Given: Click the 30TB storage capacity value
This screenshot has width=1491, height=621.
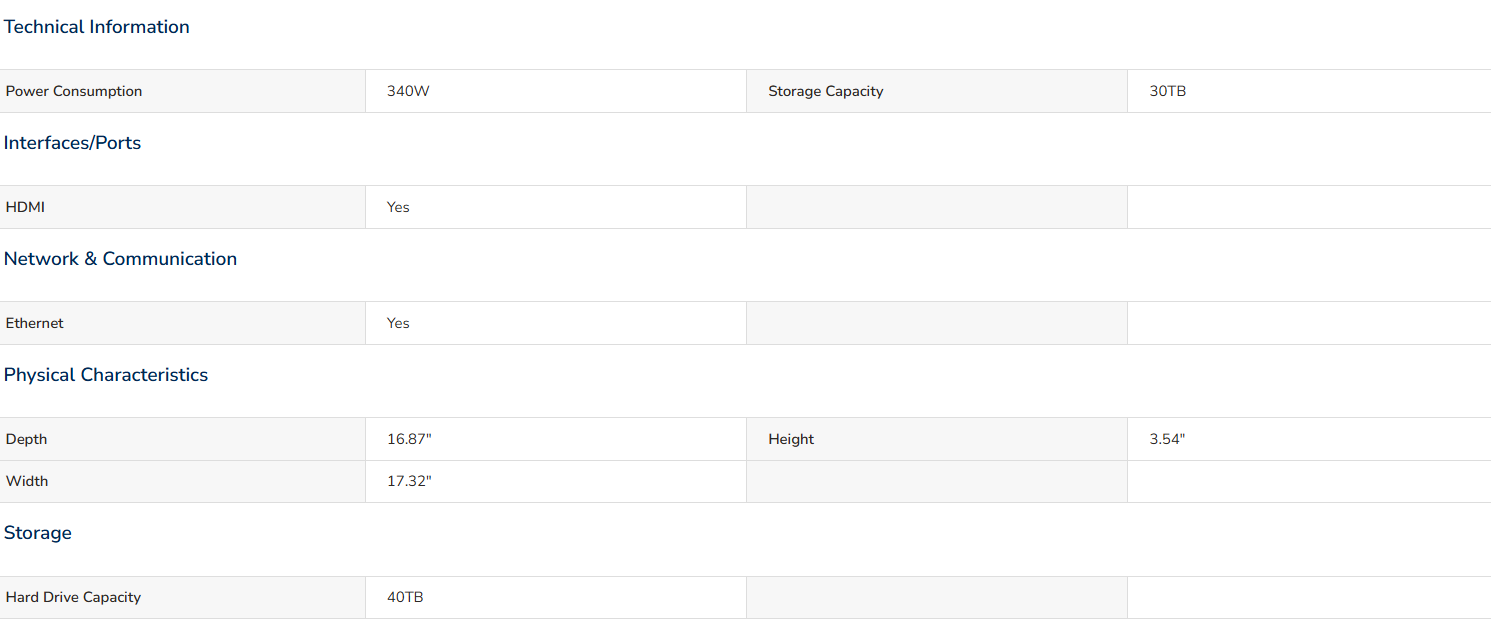Looking at the screenshot, I should [1168, 91].
